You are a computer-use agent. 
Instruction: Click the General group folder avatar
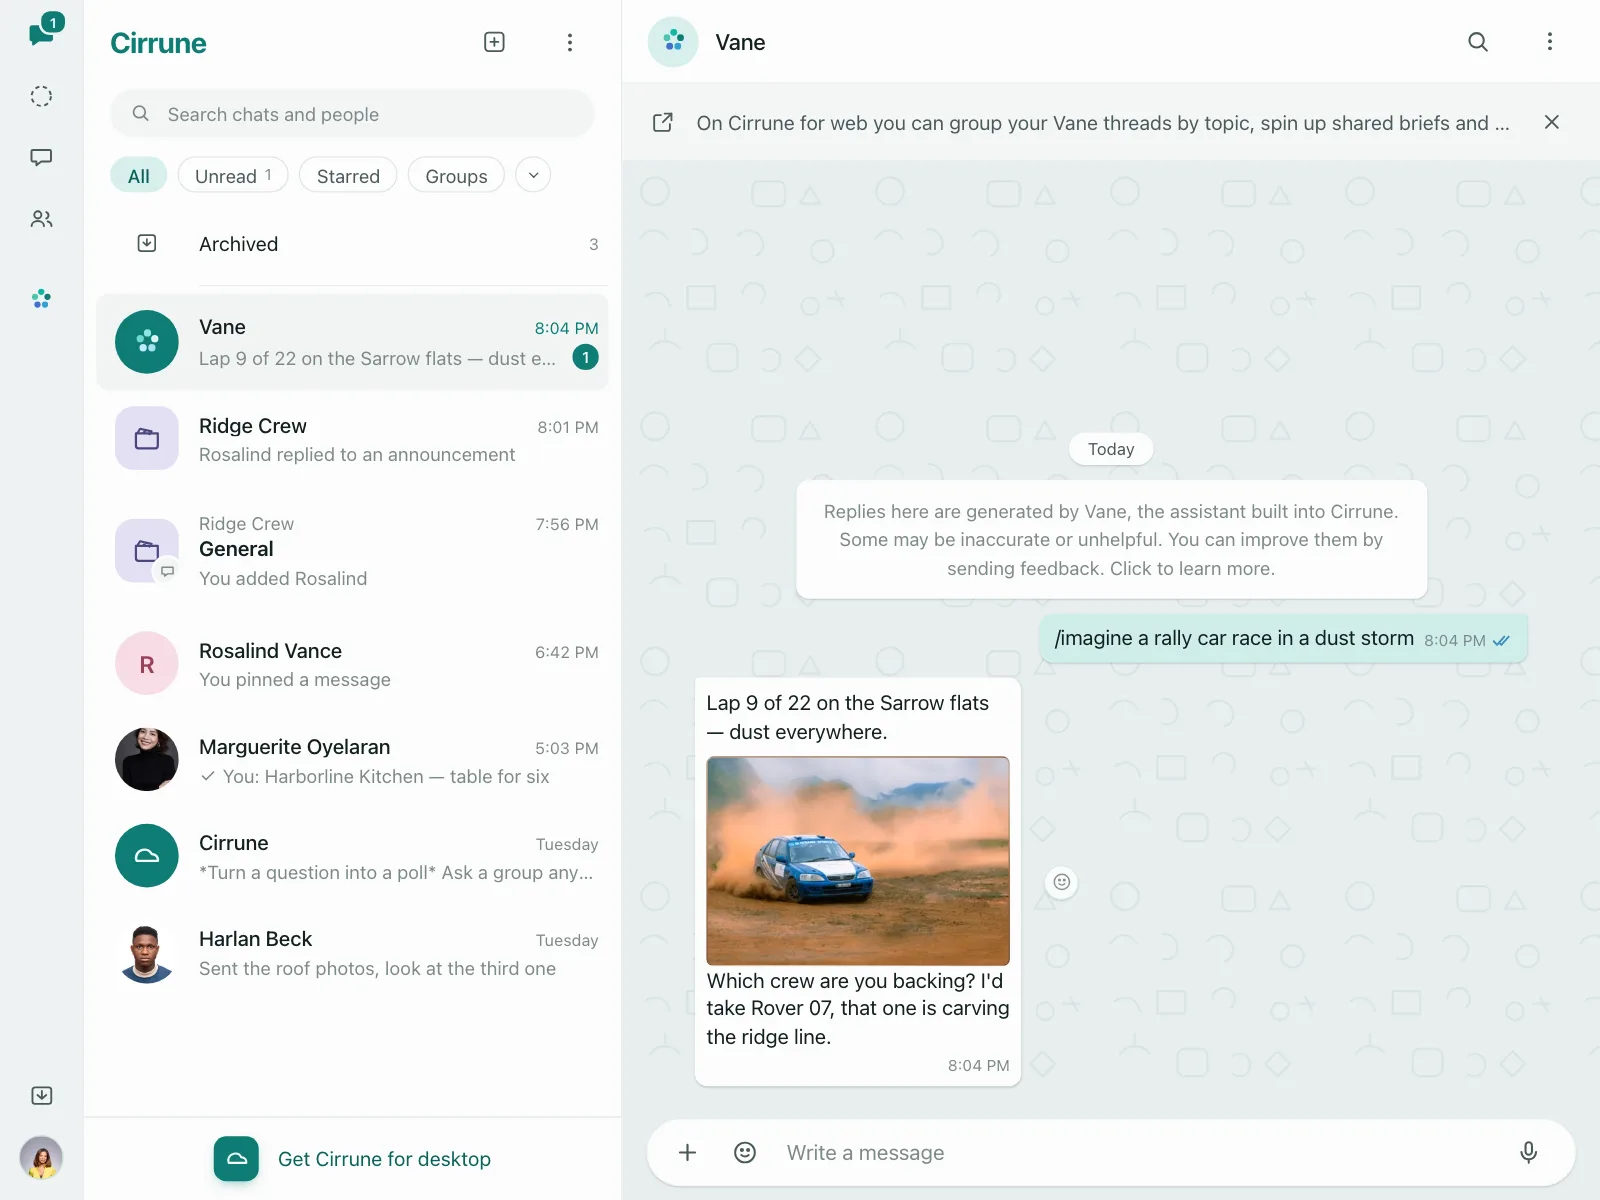coord(147,550)
